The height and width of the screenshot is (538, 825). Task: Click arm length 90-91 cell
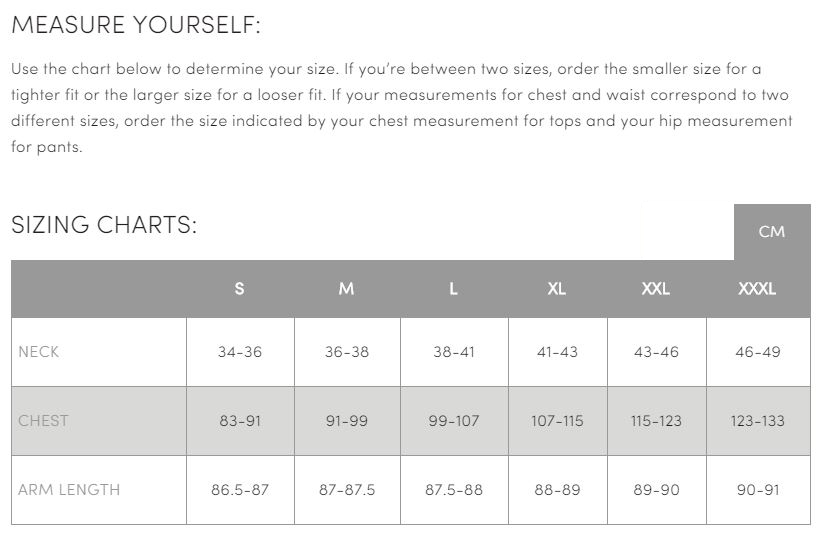click(758, 490)
